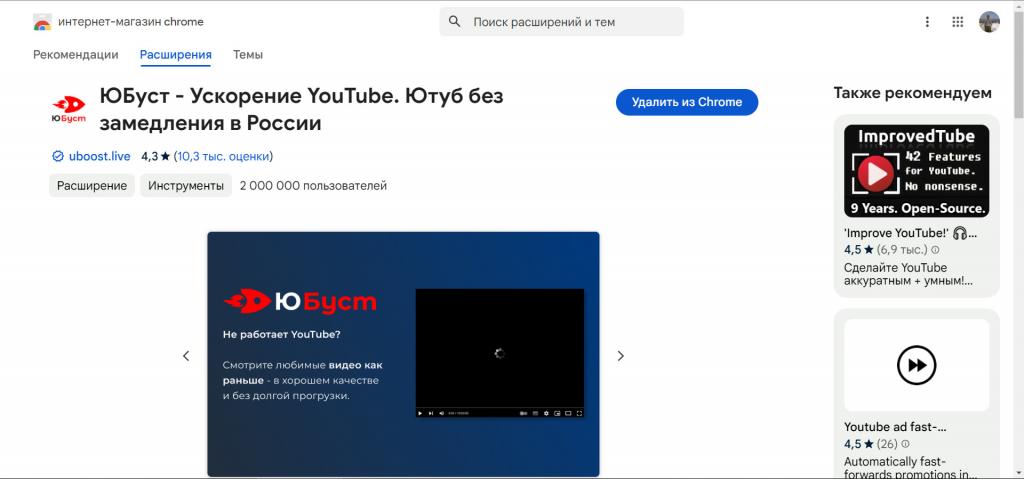Click the Инструменты category chip
The height and width of the screenshot is (479, 1024).
click(x=185, y=186)
